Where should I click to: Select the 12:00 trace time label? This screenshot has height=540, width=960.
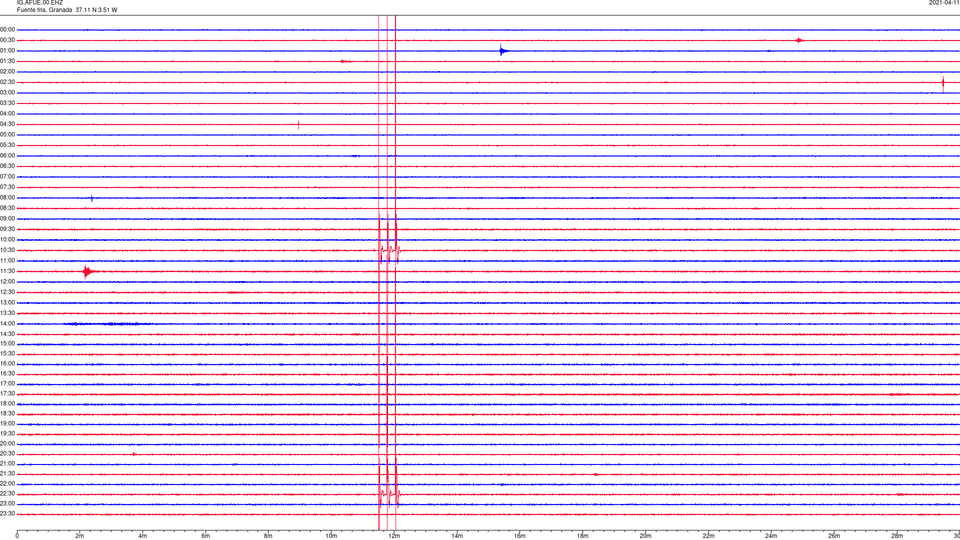(8, 282)
